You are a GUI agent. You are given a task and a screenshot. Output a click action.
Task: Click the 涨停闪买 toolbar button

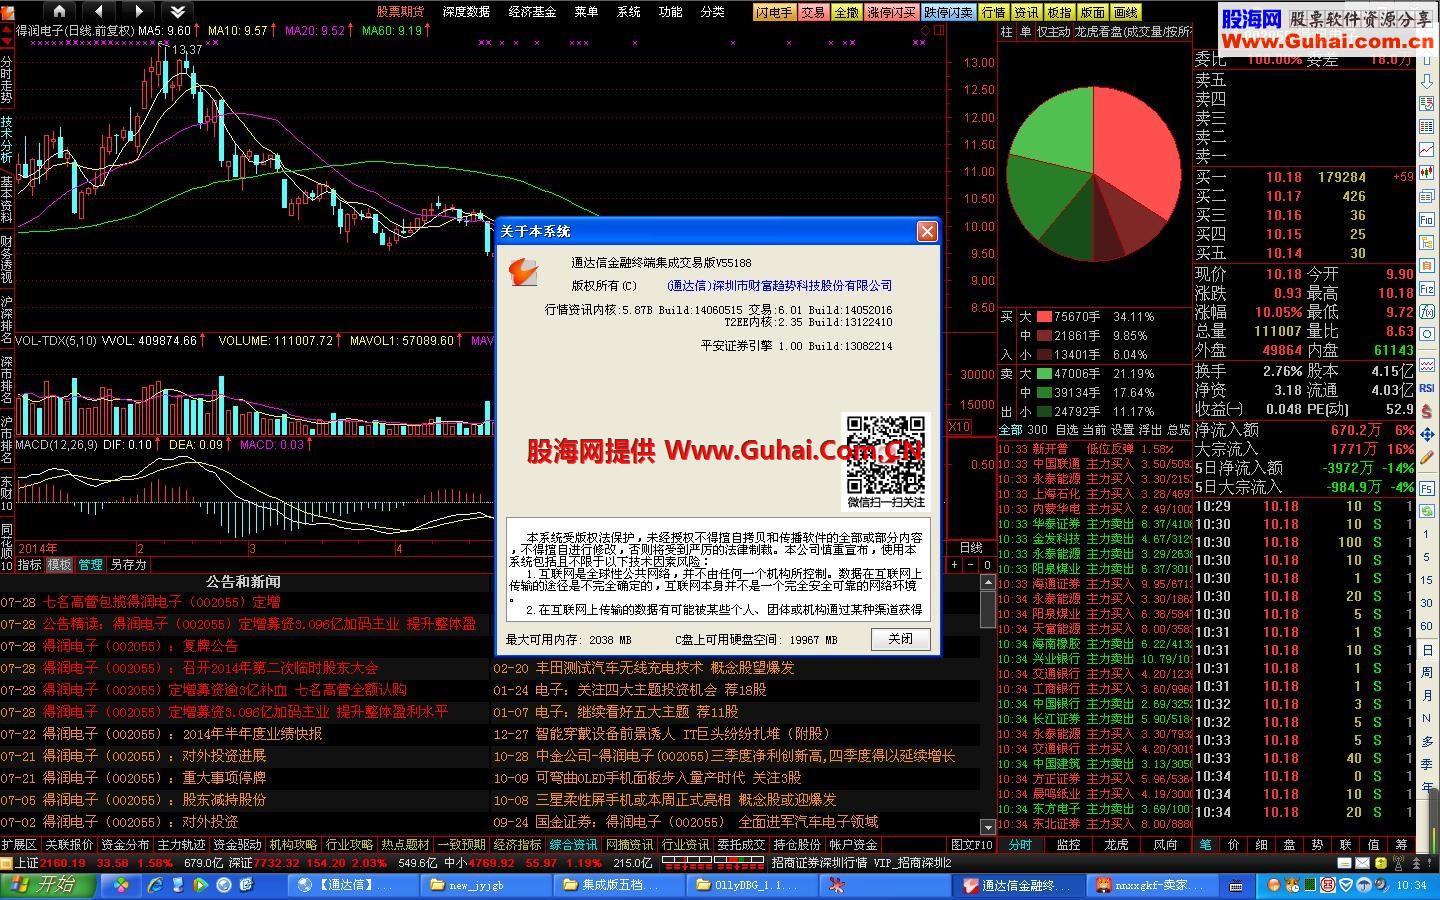click(x=891, y=12)
